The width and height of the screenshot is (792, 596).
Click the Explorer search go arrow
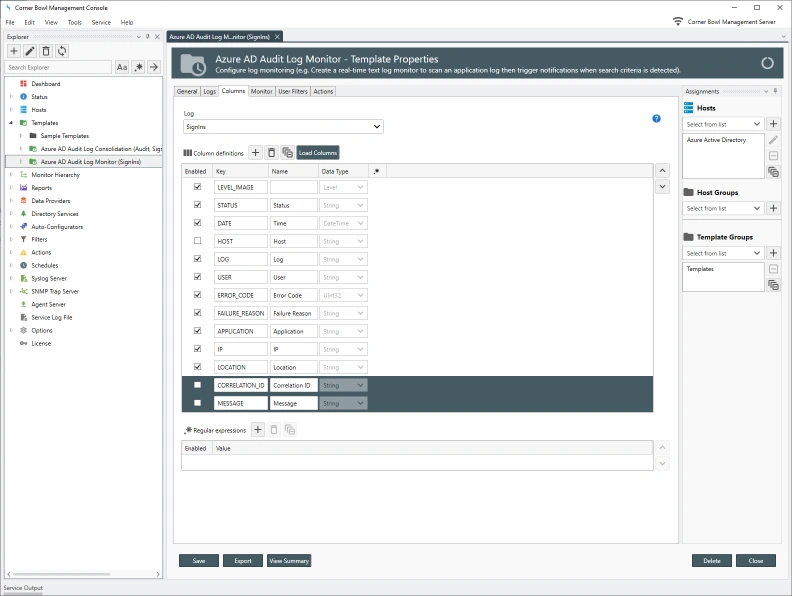click(154, 67)
